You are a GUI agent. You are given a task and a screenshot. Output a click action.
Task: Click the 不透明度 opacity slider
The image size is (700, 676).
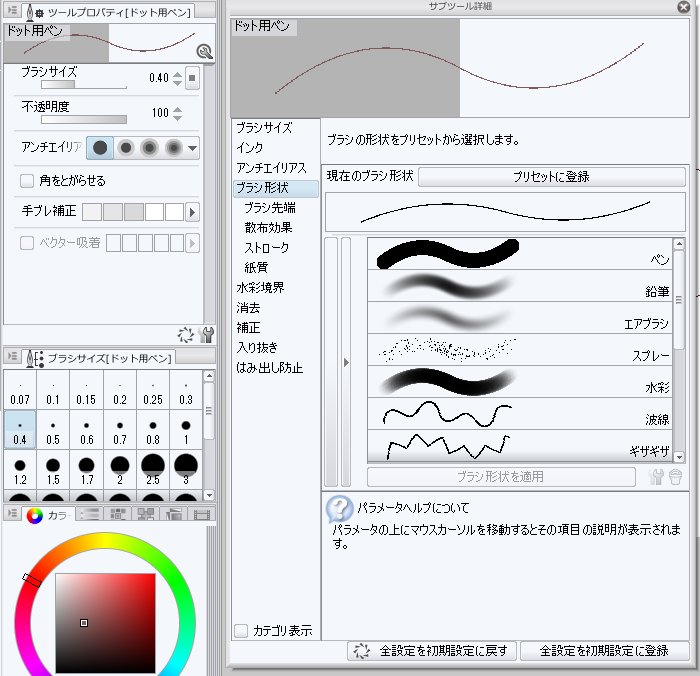84,119
